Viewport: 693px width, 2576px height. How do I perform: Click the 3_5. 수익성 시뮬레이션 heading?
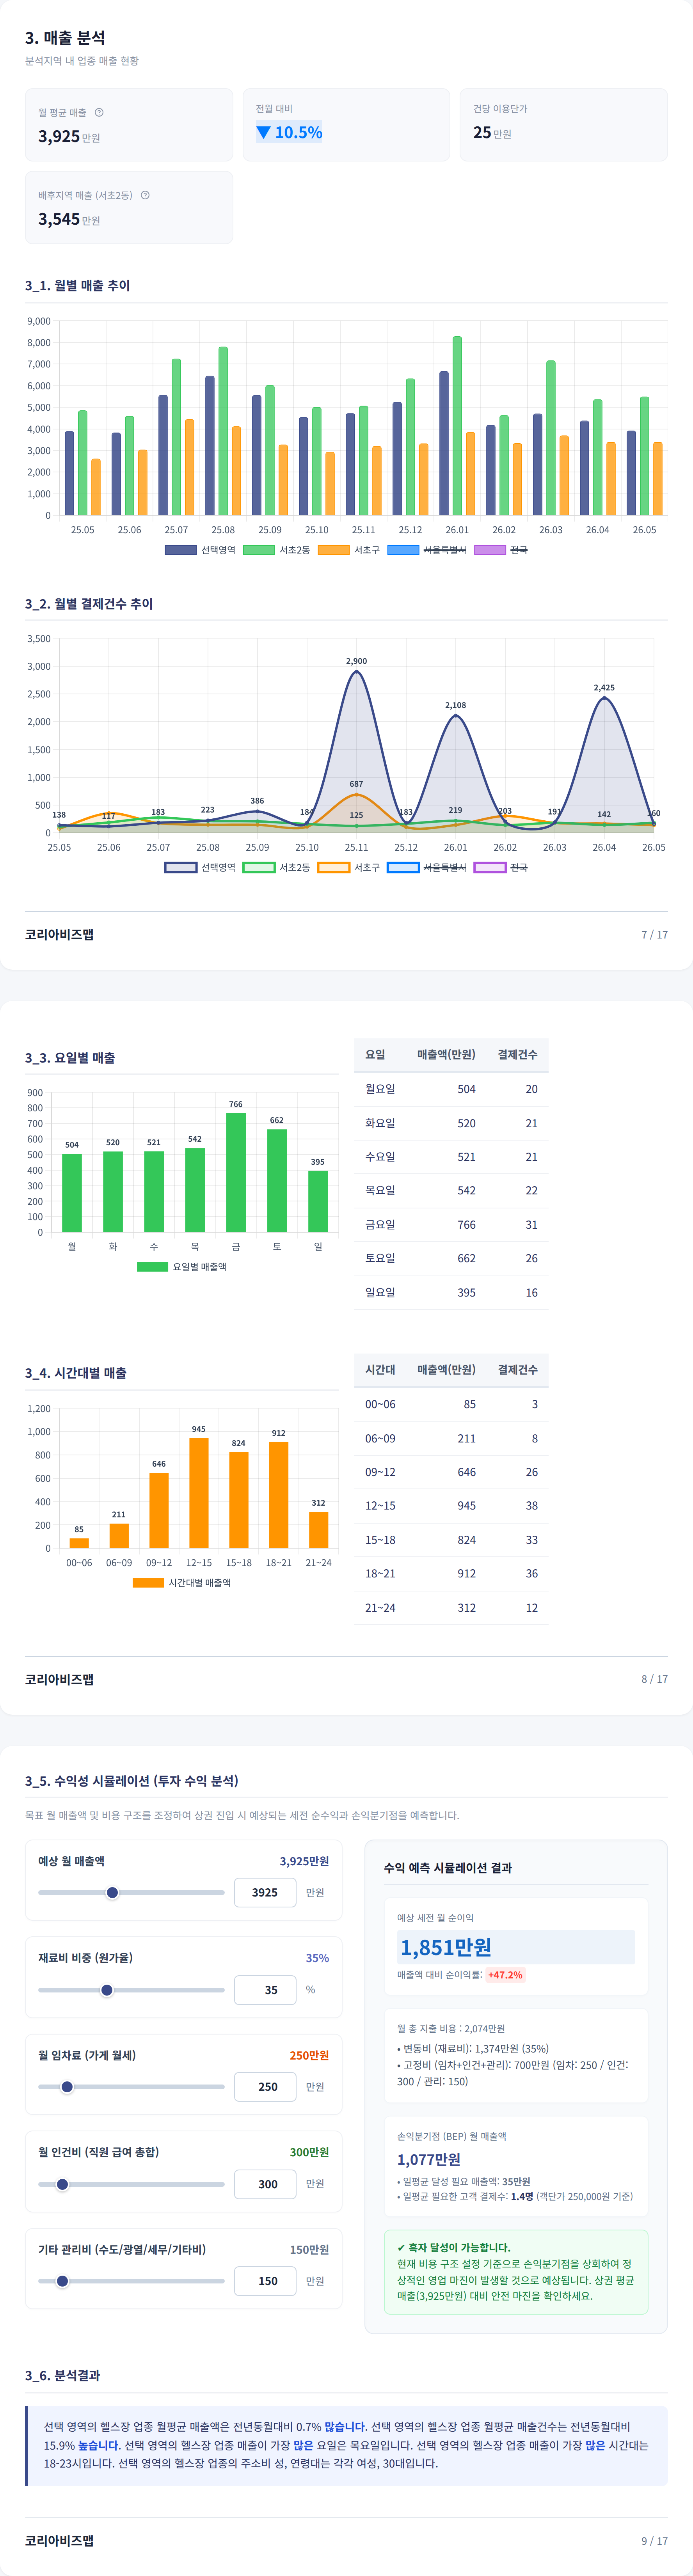click(132, 1781)
